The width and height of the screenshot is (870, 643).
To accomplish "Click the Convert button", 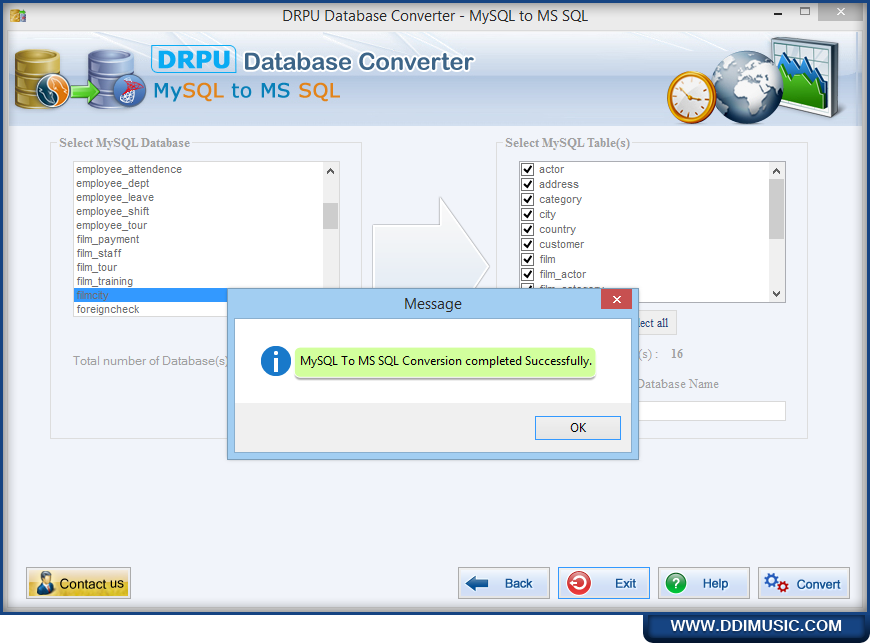I will [803, 583].
